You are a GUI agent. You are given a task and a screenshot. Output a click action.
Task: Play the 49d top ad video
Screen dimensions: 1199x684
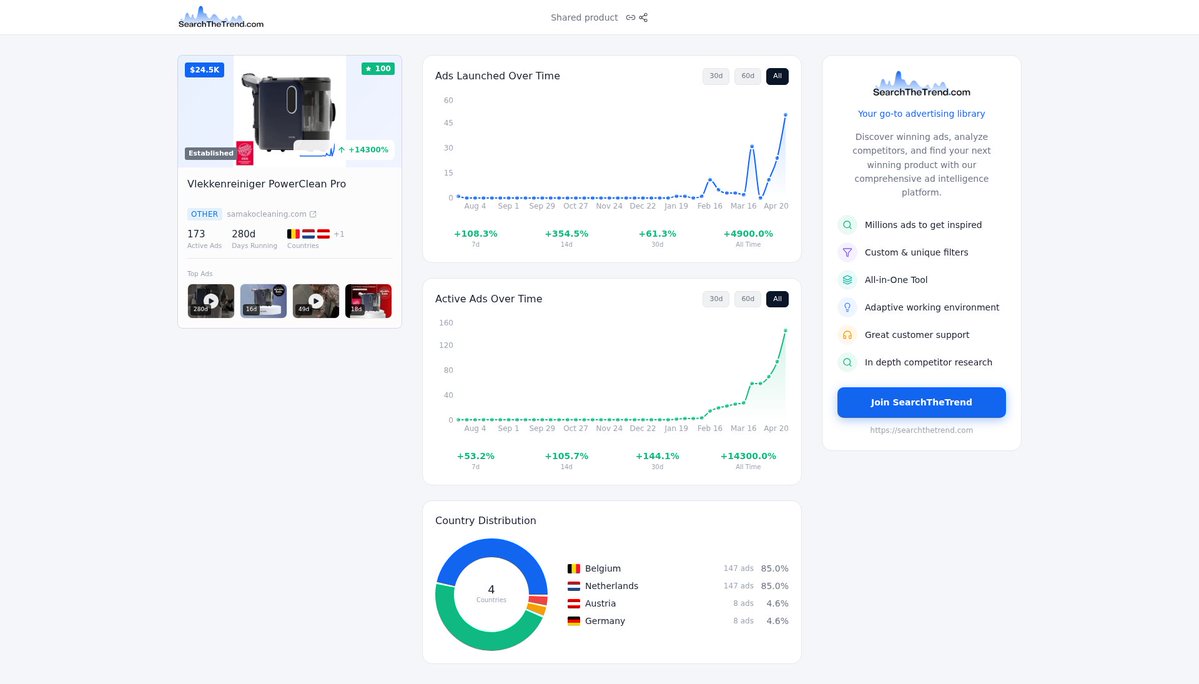(x=316, y=301)
